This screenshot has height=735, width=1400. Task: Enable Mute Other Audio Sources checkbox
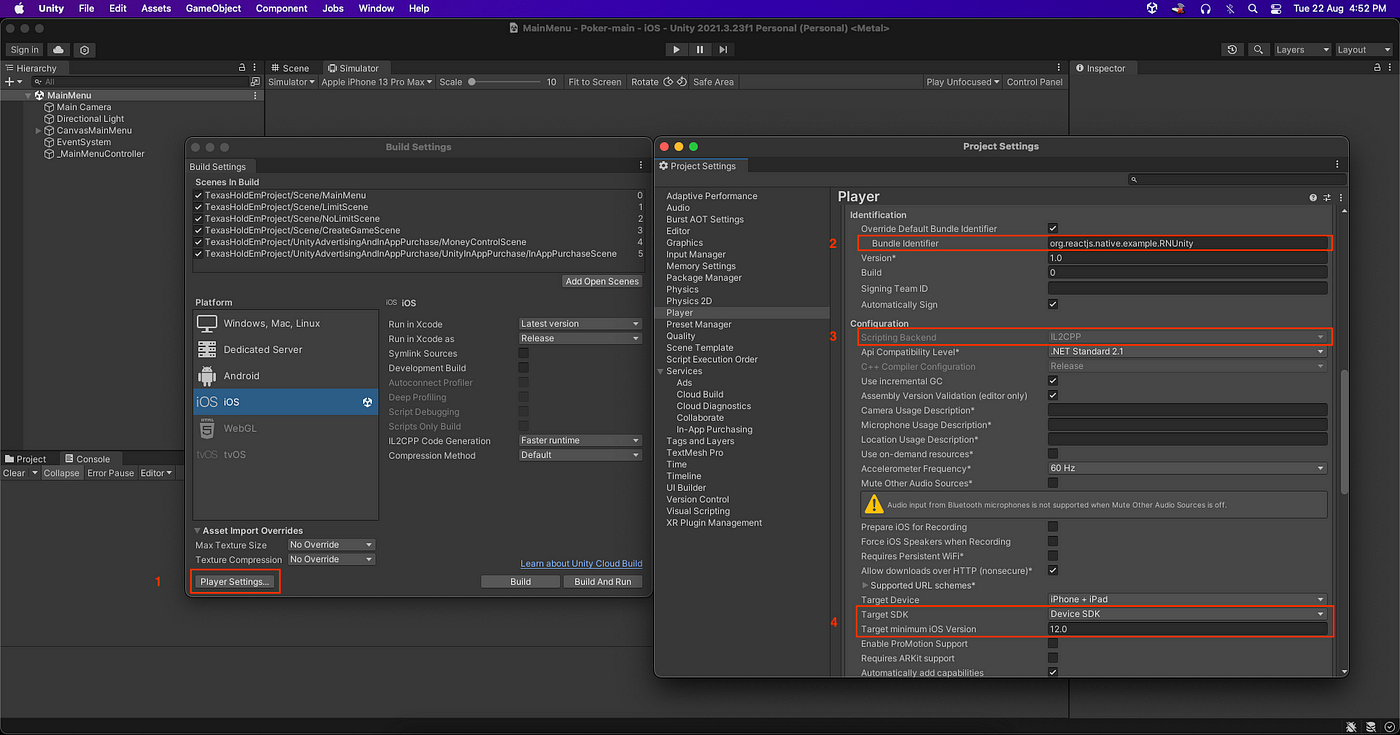click(1053, 483)
